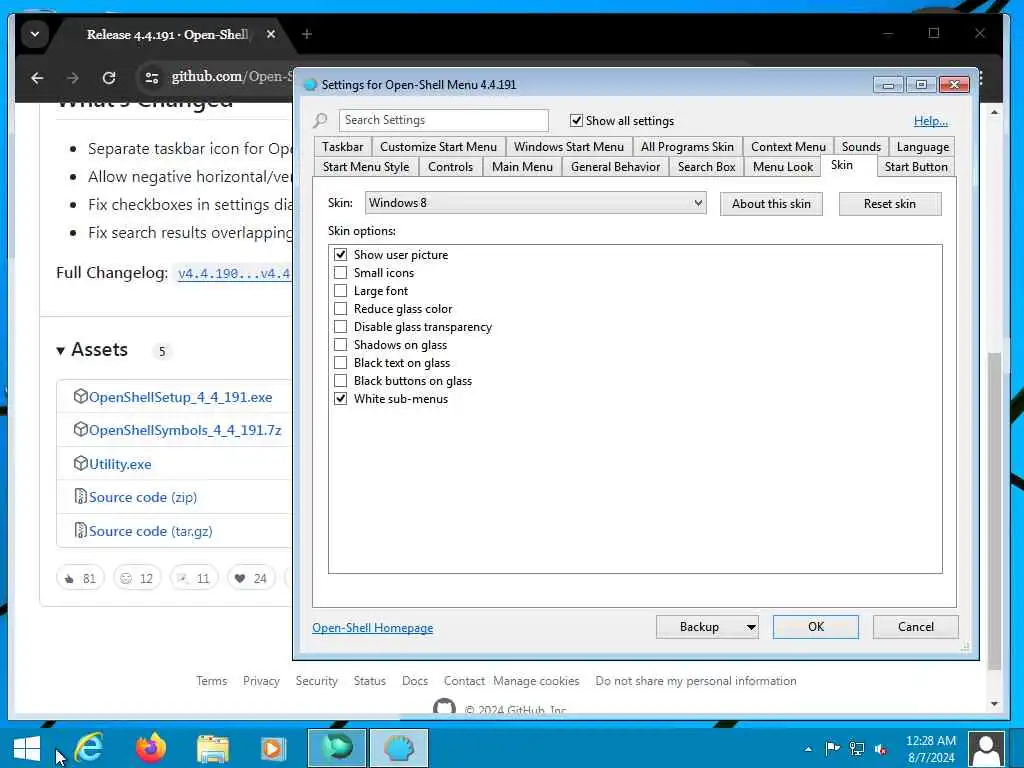This screenshot has width=1024, height=768.
Task: Show hidden system tray icons
Action: [x=808, y=749]
